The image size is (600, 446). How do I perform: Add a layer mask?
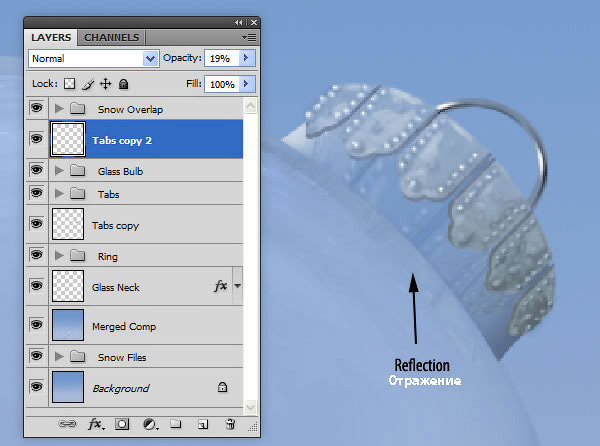122,424
